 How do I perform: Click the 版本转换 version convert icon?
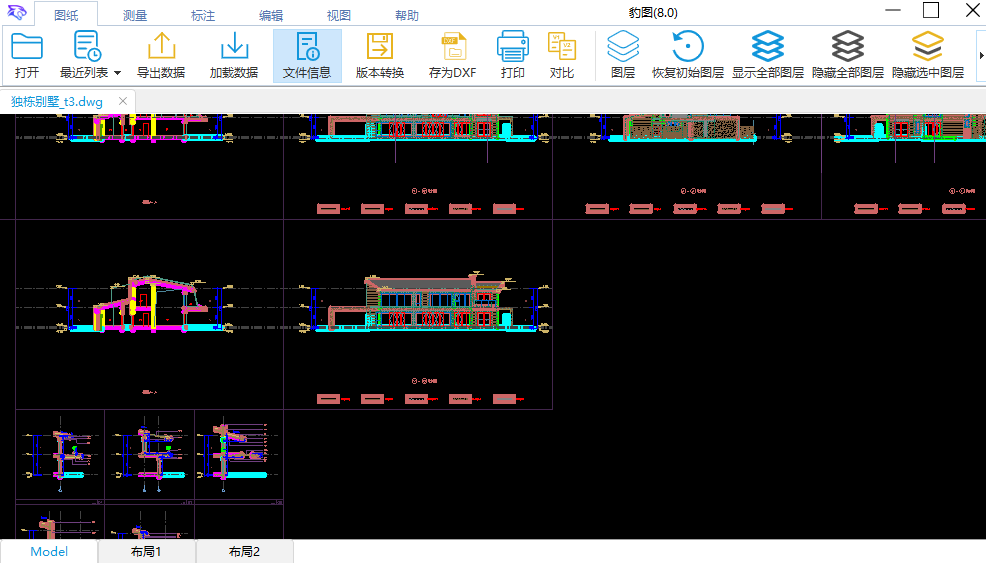pos(380,47)
